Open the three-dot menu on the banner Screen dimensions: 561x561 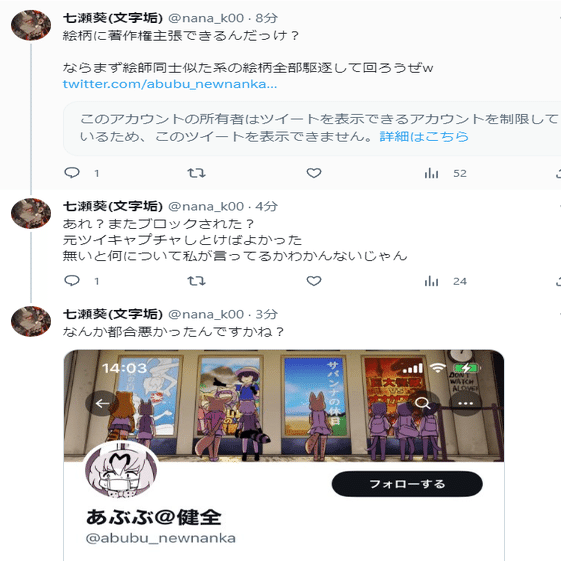[465, 403]
